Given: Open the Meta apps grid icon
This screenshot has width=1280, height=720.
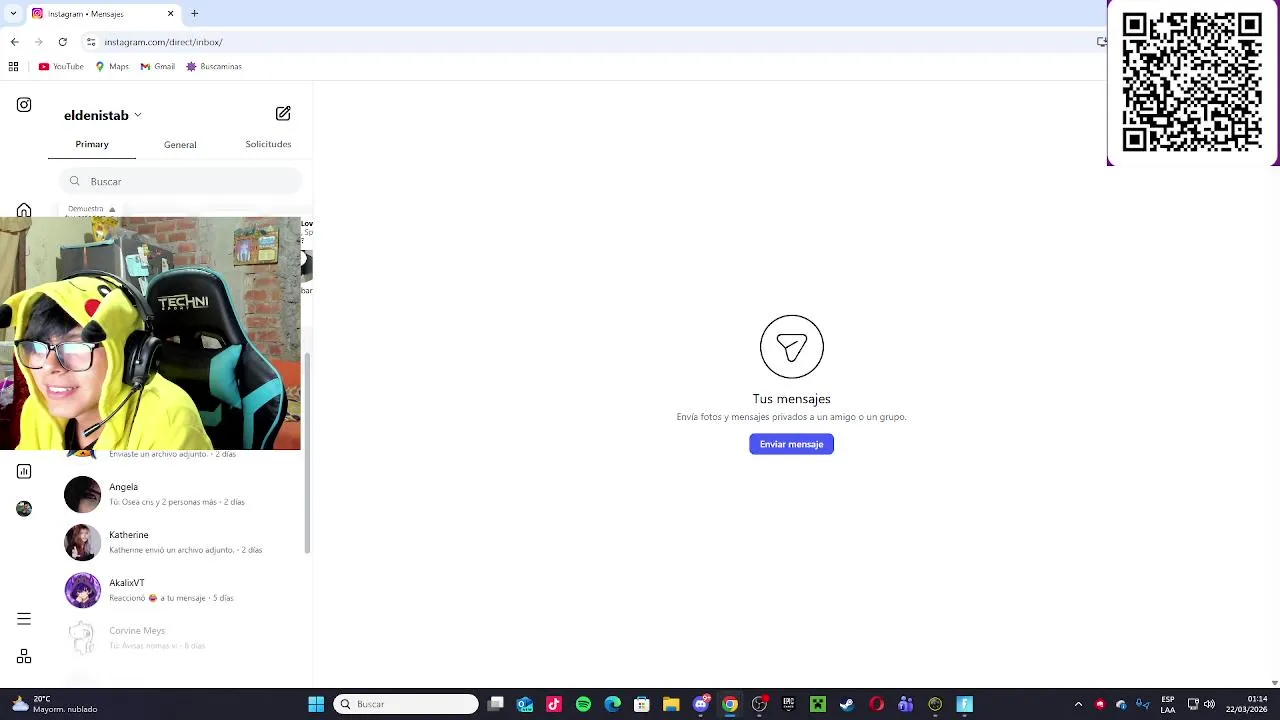Looking at the screenshot, I should click(x=24, y=656).
